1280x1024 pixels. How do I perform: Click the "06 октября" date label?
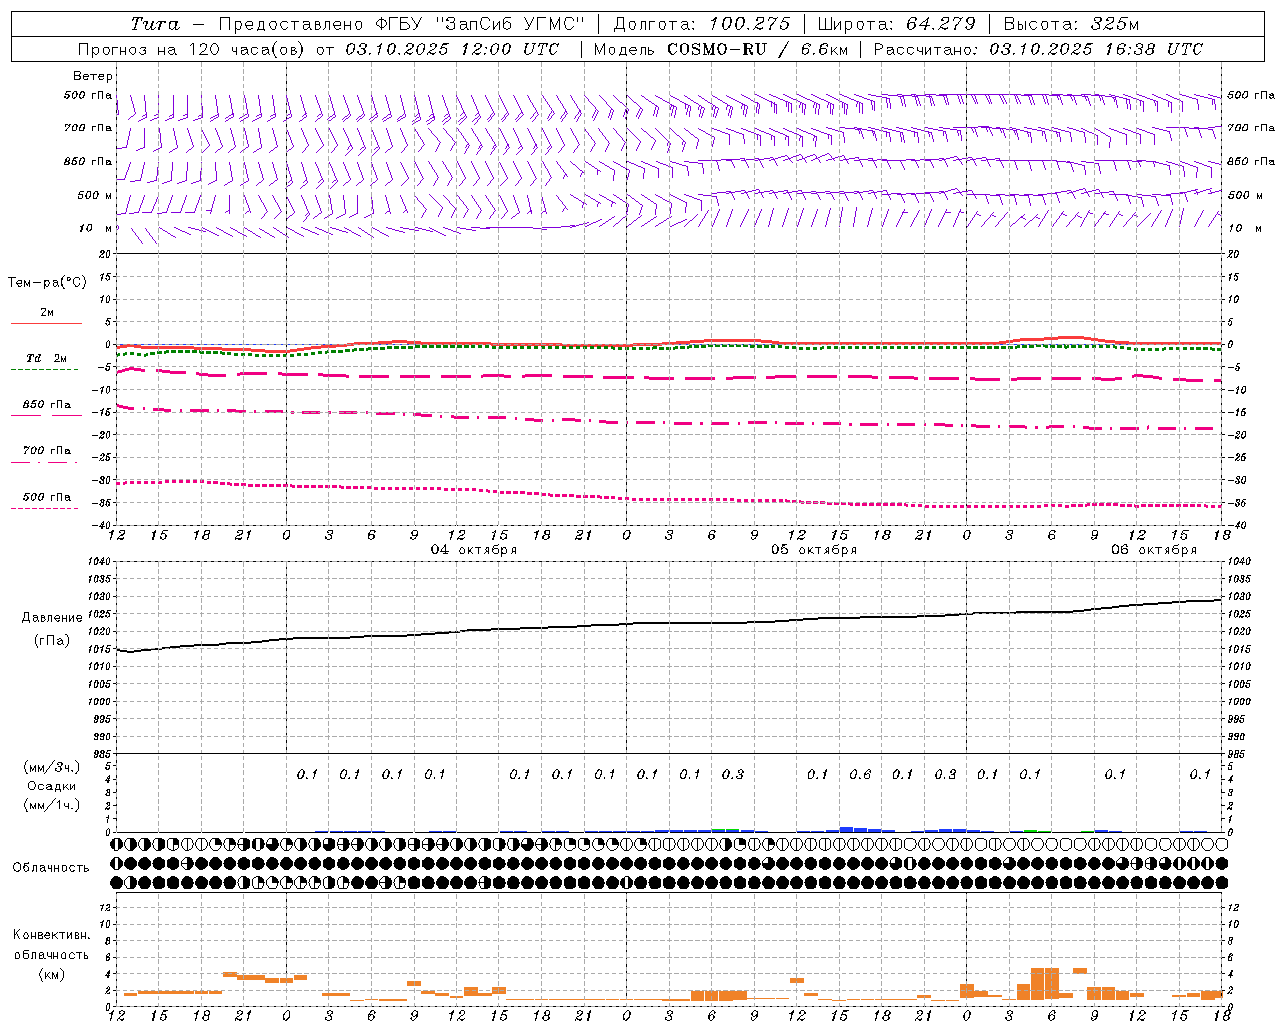(1154, 550)
